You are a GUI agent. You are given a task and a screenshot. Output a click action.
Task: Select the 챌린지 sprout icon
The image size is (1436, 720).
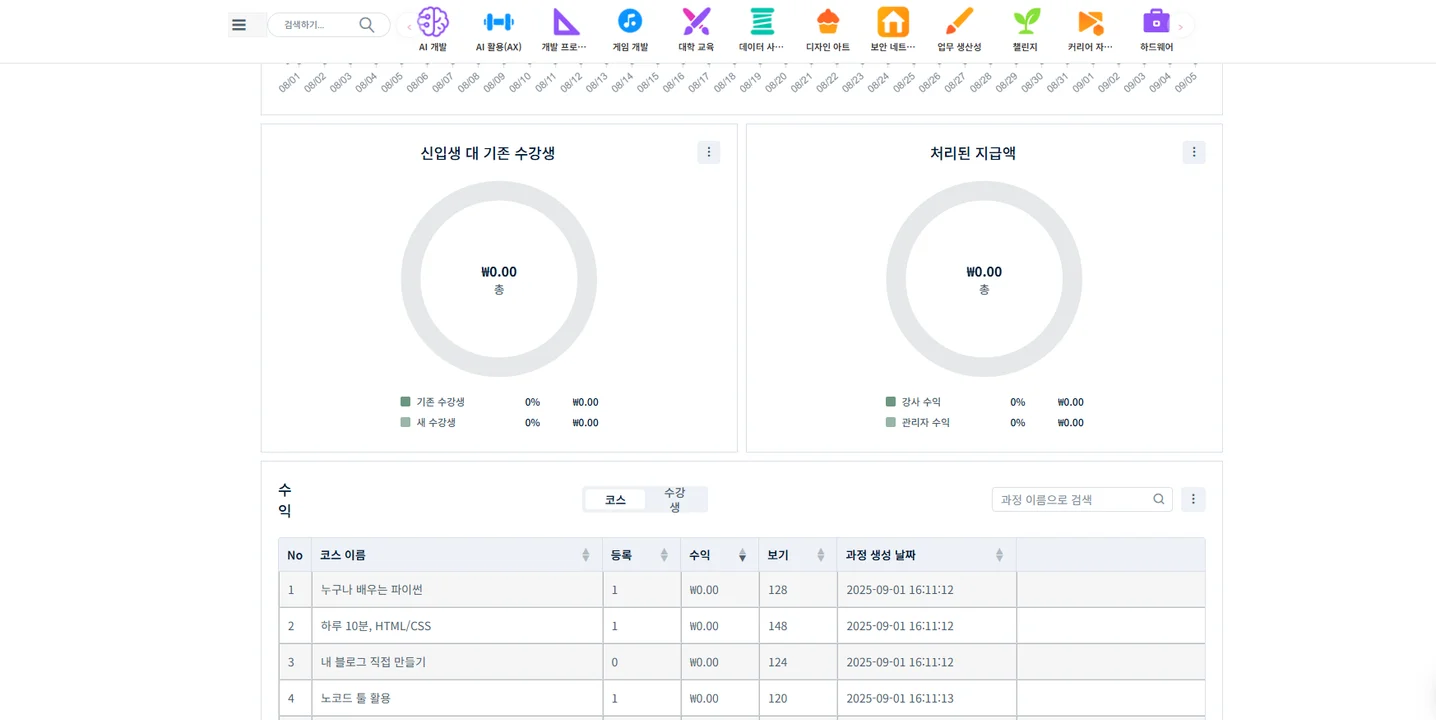pos(1025,22)
